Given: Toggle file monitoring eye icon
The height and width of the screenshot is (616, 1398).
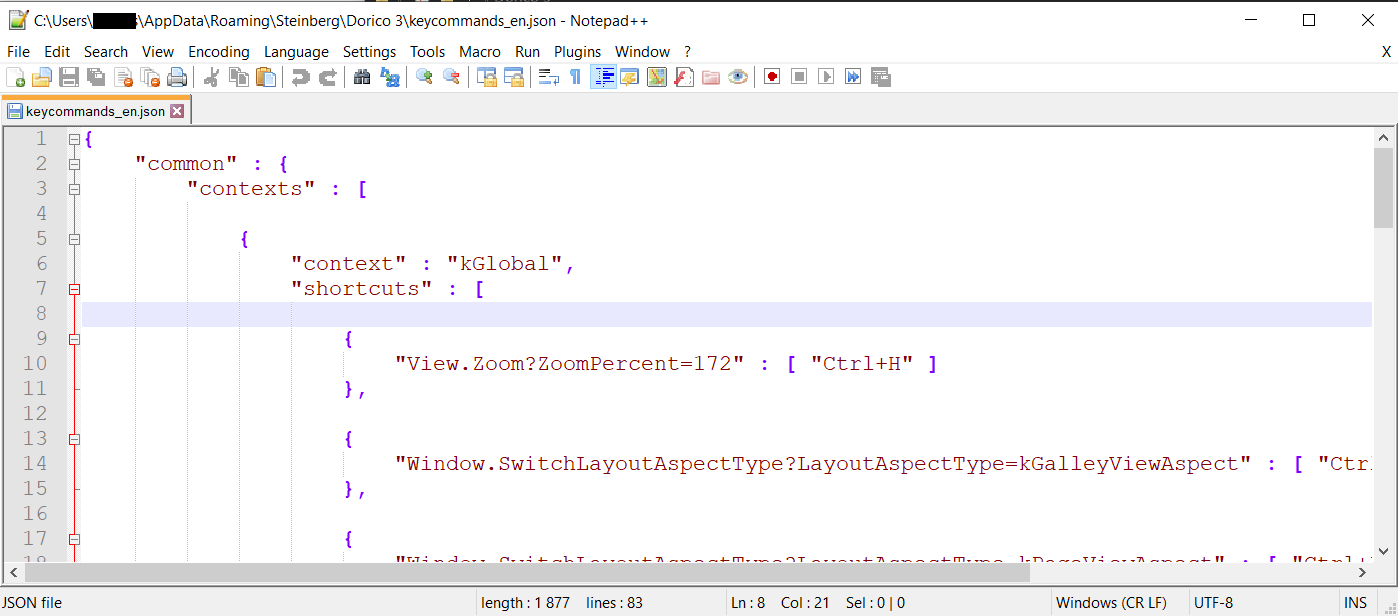Looking at the screenshot, I should pos(738,77).
